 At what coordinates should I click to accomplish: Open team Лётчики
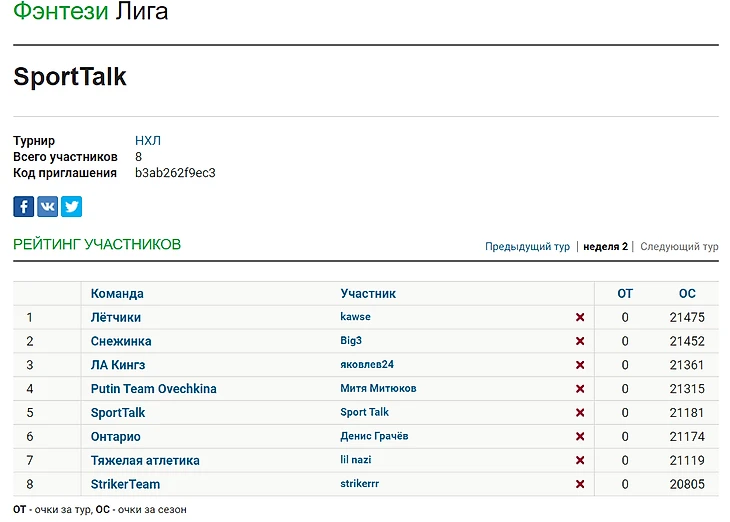116,318
